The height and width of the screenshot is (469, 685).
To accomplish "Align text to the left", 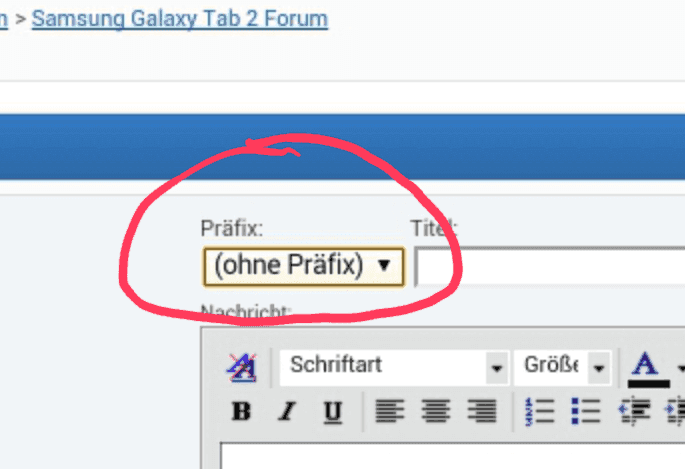I will [x=390, y=410].
